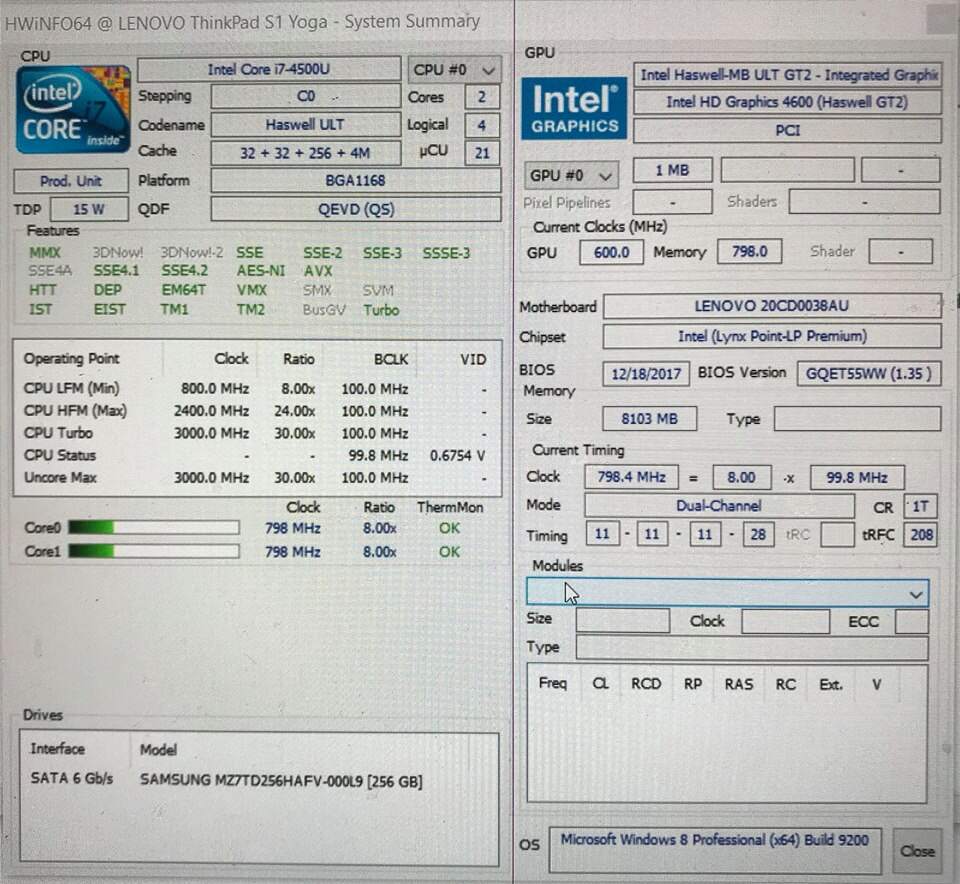Click the LENOVO 20CD0038AU motherboard field
The image size is (960, 884).
[x=772, y=305]
